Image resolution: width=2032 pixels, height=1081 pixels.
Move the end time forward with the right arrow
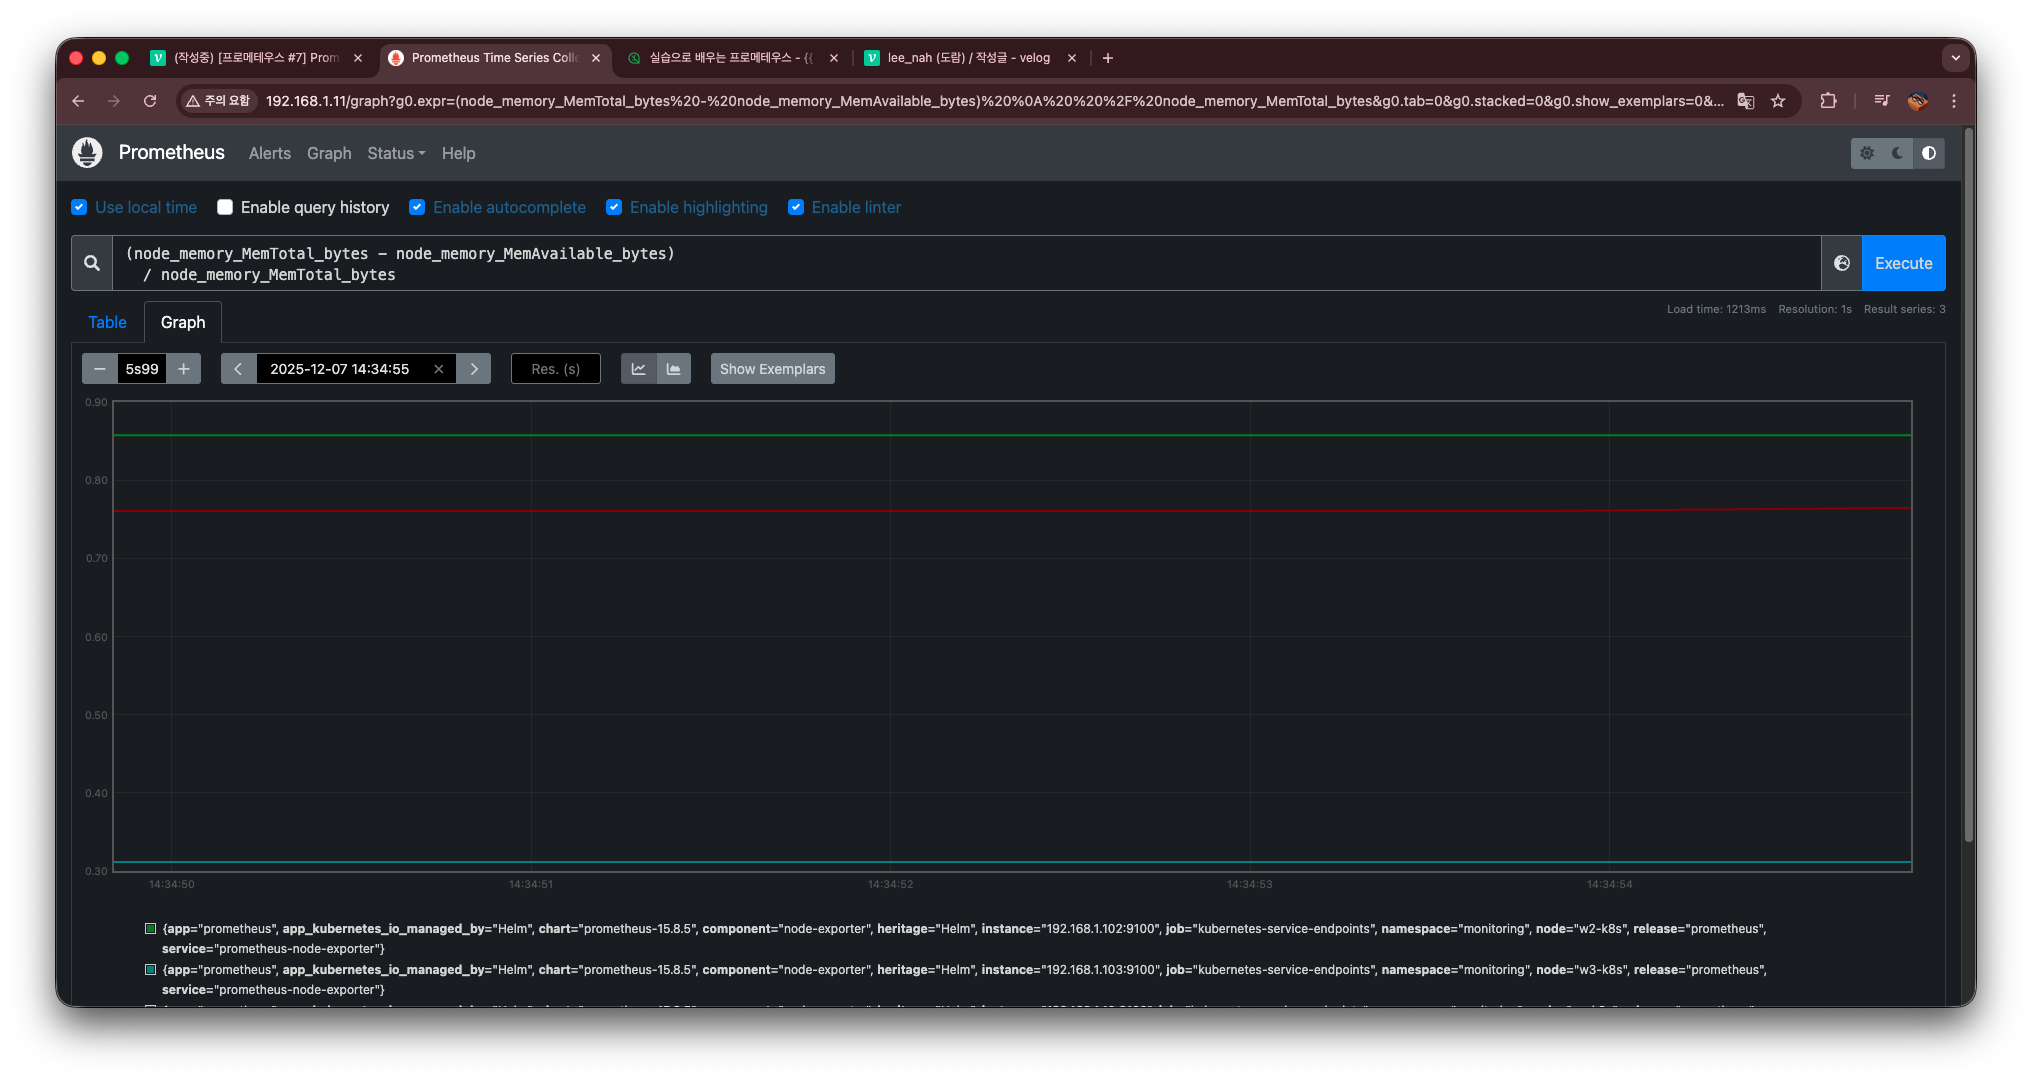coord(474,369)
